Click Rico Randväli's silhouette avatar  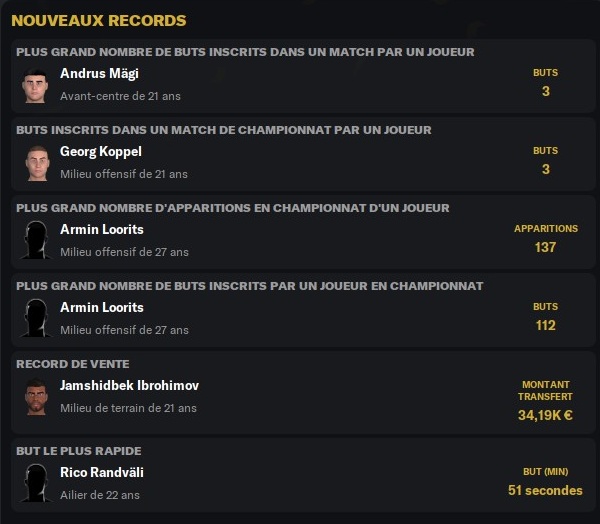(x=36, y=482)
